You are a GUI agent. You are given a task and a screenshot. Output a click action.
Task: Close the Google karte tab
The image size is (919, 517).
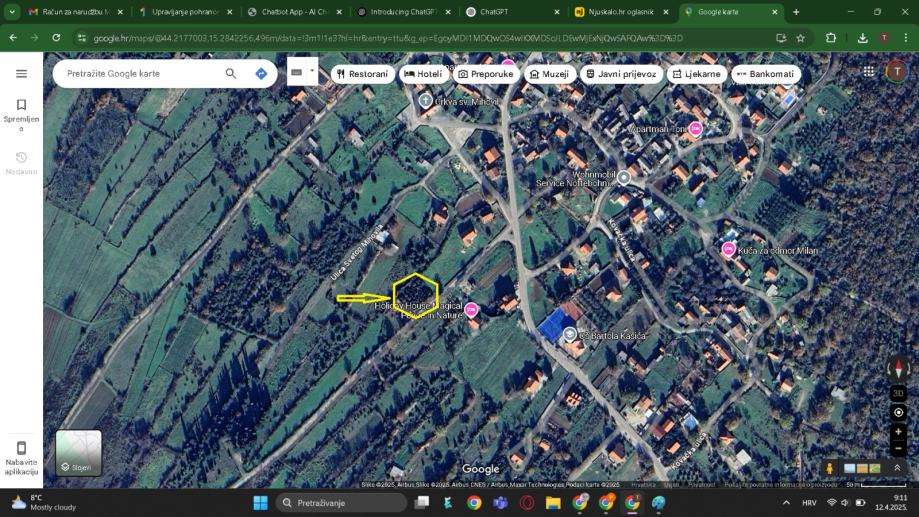(775, 12)
